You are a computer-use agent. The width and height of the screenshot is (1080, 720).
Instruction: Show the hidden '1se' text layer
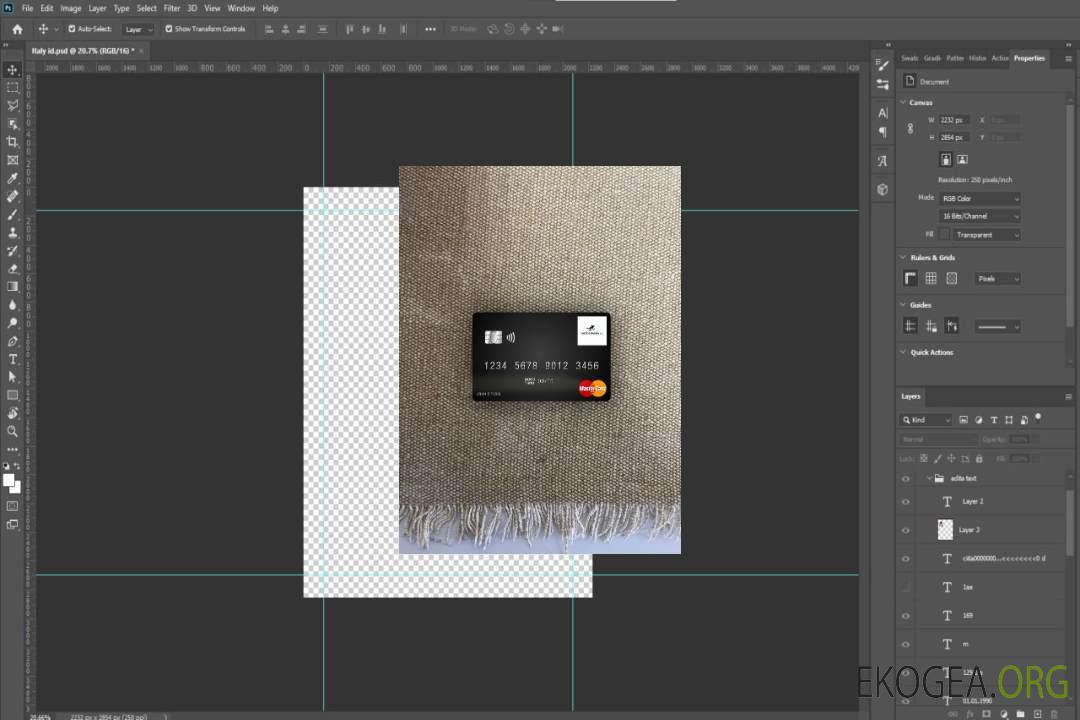click(x=906, y=587)
